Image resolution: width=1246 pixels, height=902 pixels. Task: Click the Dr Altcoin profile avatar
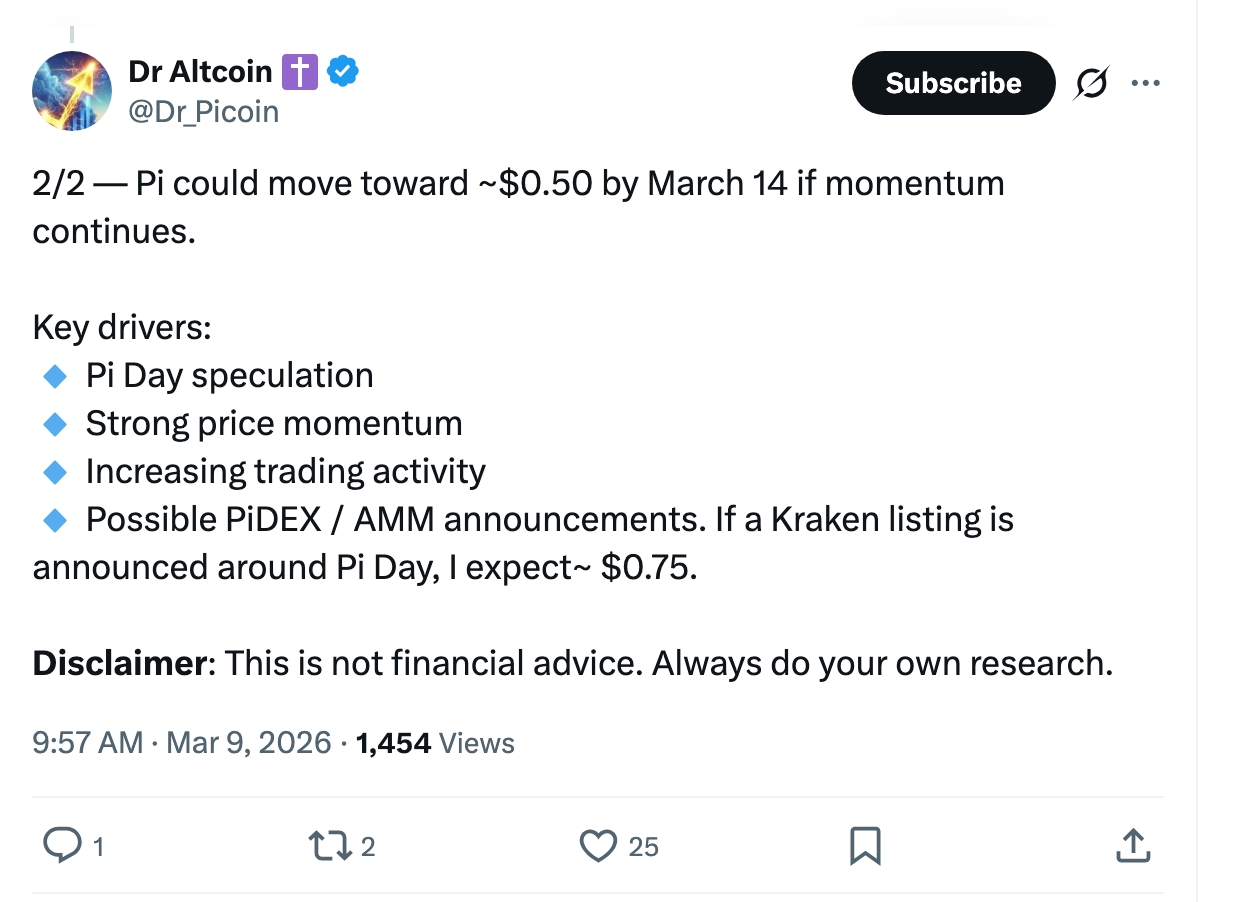tap(72, 91)
